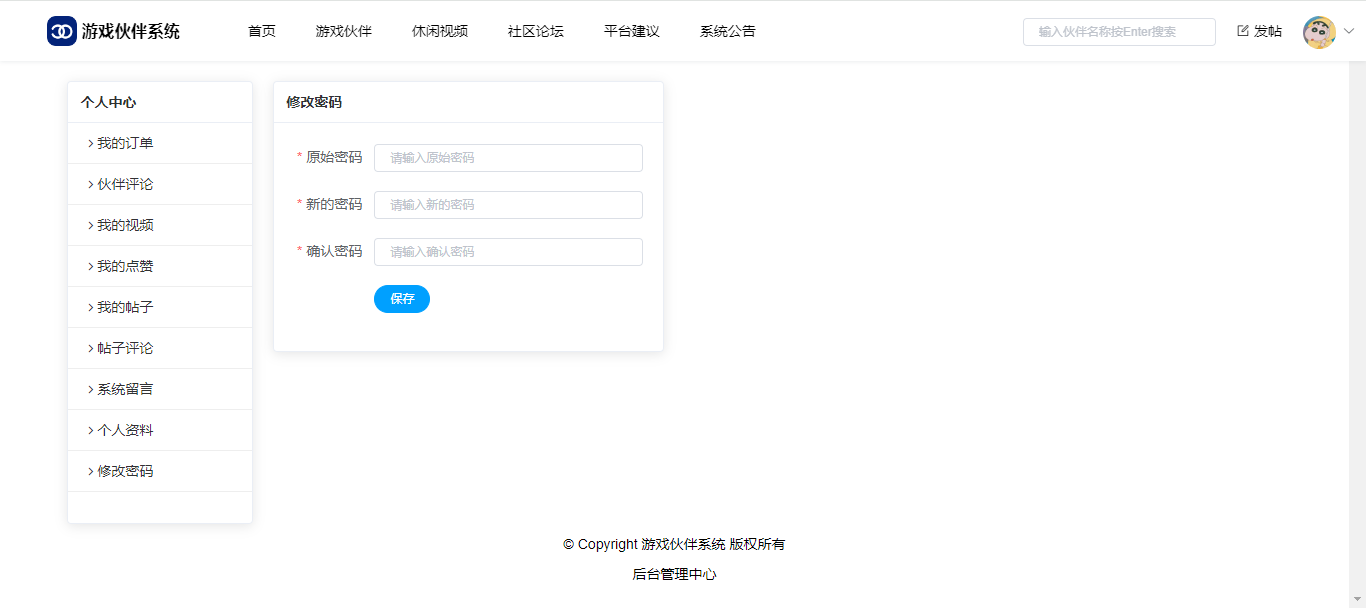Click the copyright footer text
Screen dimensions: 1366x608
click(x=674, y=544)
